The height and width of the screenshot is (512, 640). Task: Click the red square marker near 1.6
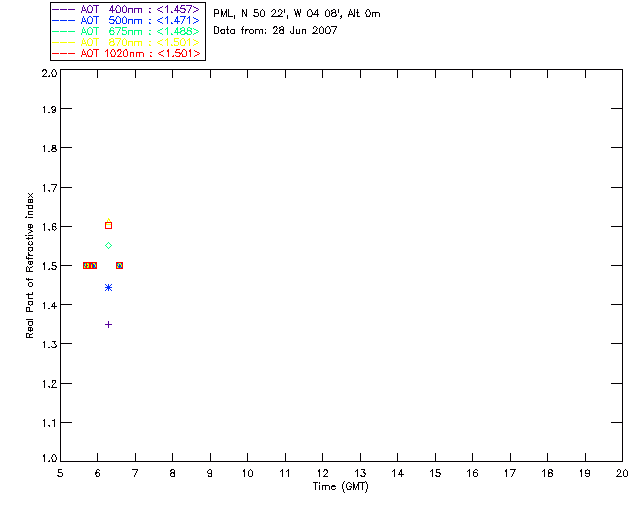[x=109, y=226]
